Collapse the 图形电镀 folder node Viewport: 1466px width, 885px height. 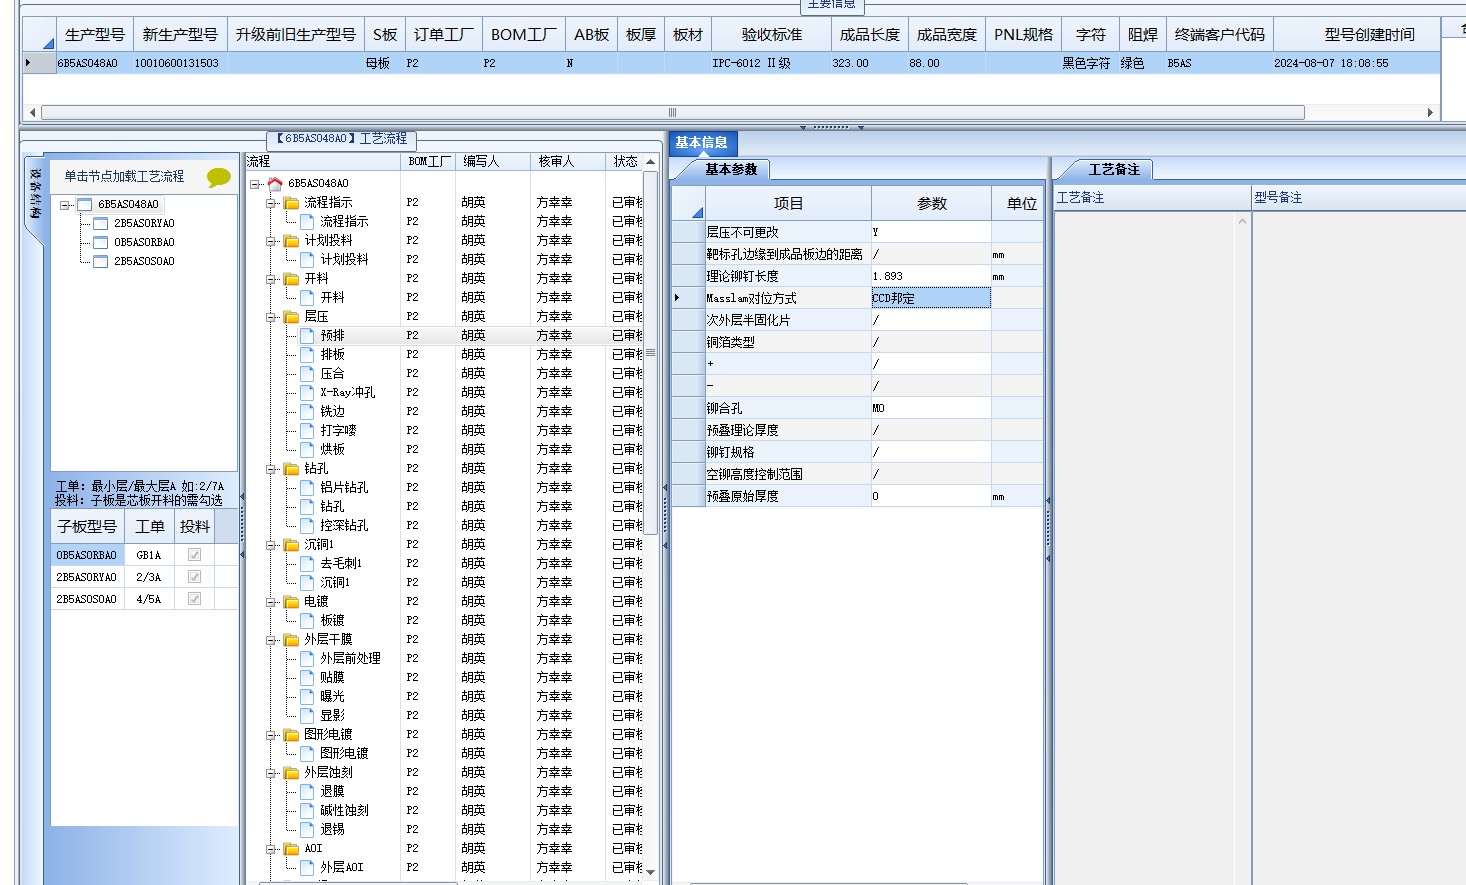click(270, 735)
